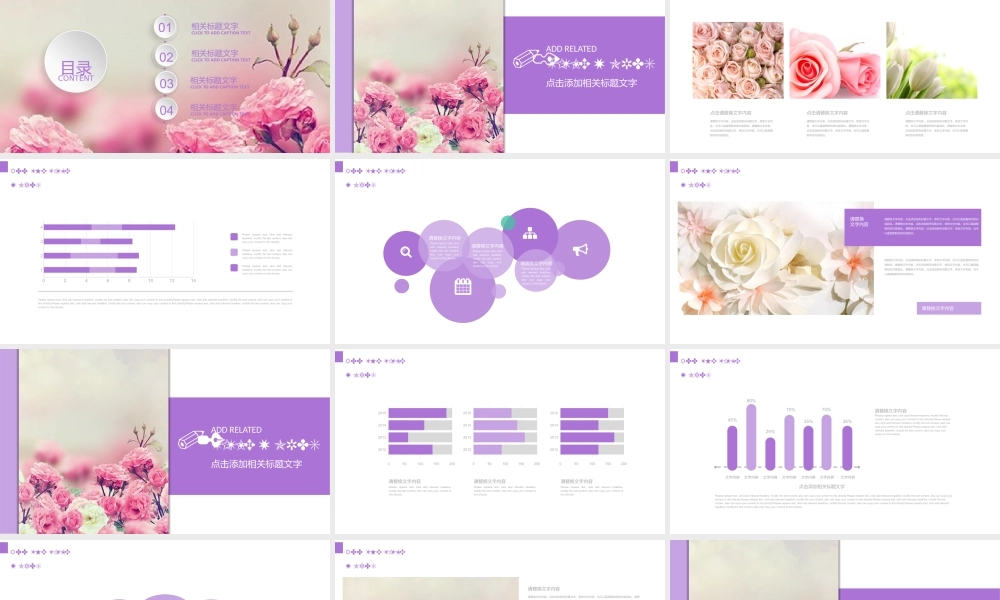Viewport: 1000px width, 600px height.
Task: Click the calendar icon circle
Action: click(462, 287)
